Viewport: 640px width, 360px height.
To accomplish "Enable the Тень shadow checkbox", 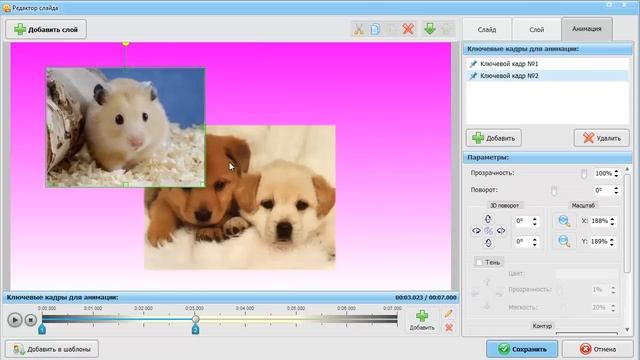I will (479, 262).
